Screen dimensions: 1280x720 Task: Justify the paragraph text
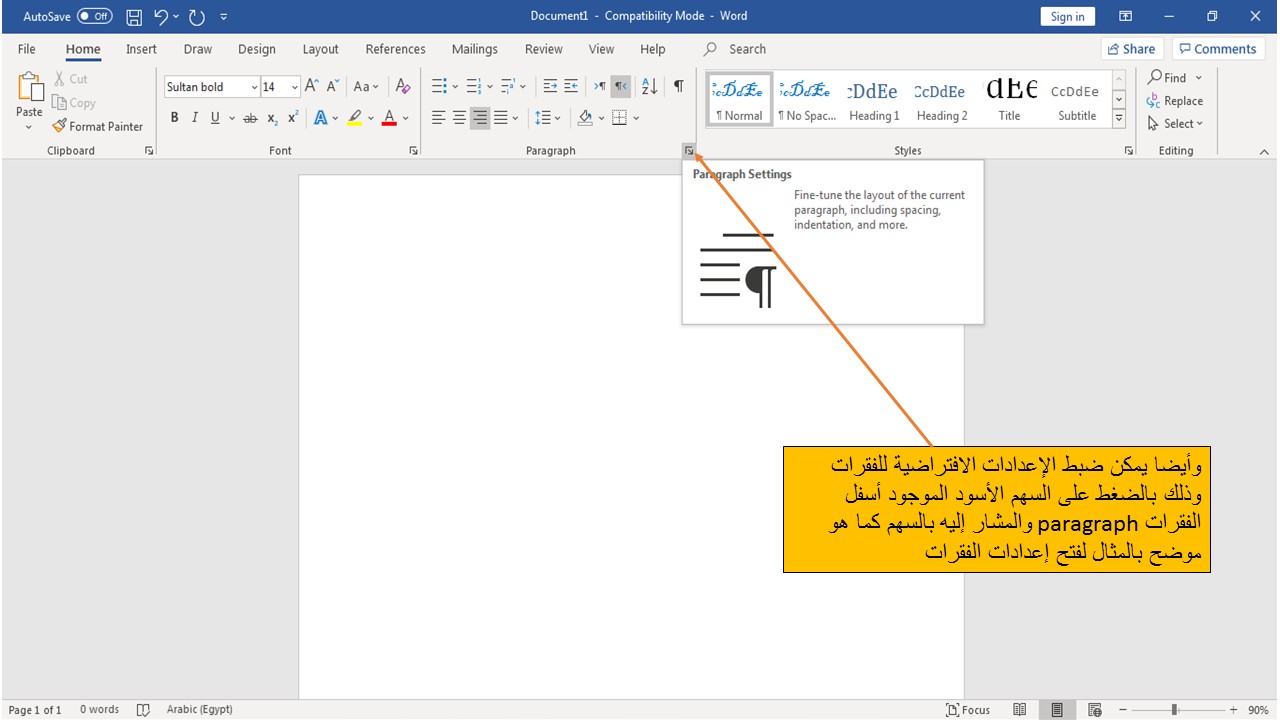pyautogui.click(x=499, y=117)
